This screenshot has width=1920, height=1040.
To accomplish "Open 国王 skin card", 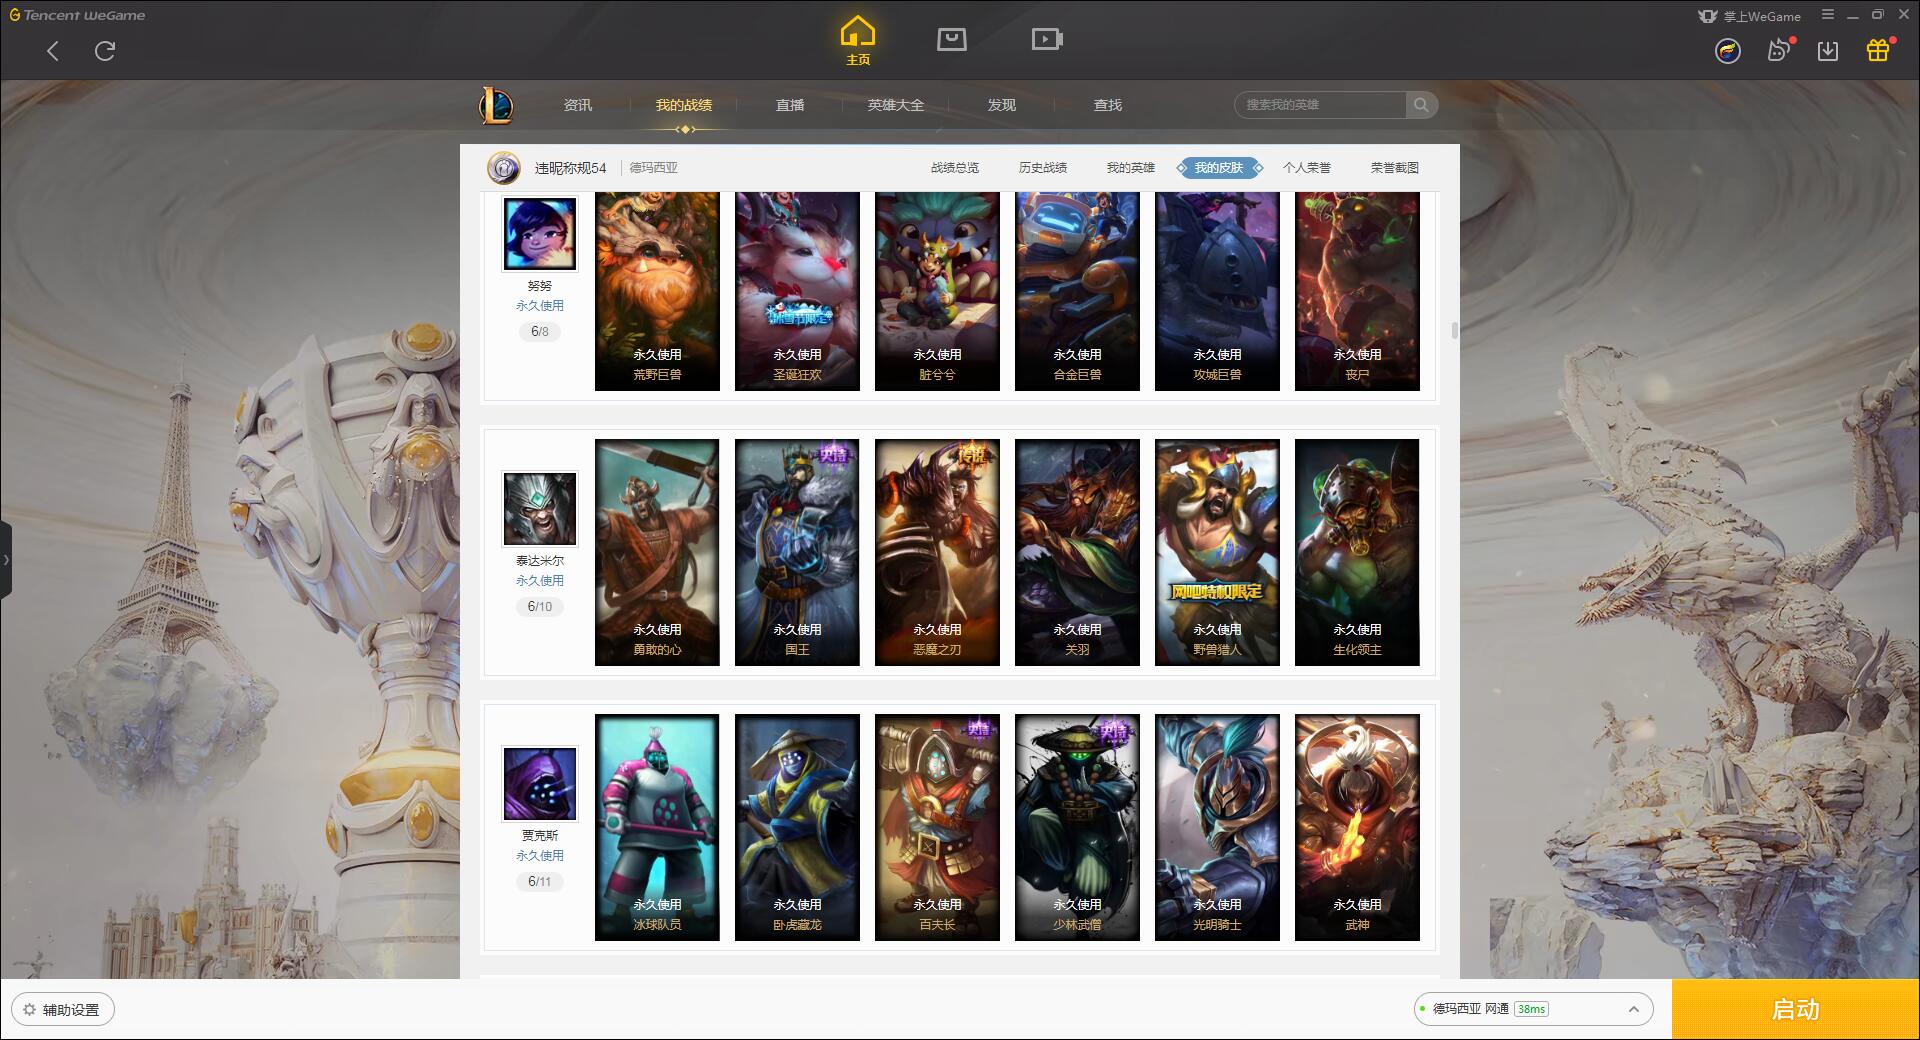I will tap(797, 552).
